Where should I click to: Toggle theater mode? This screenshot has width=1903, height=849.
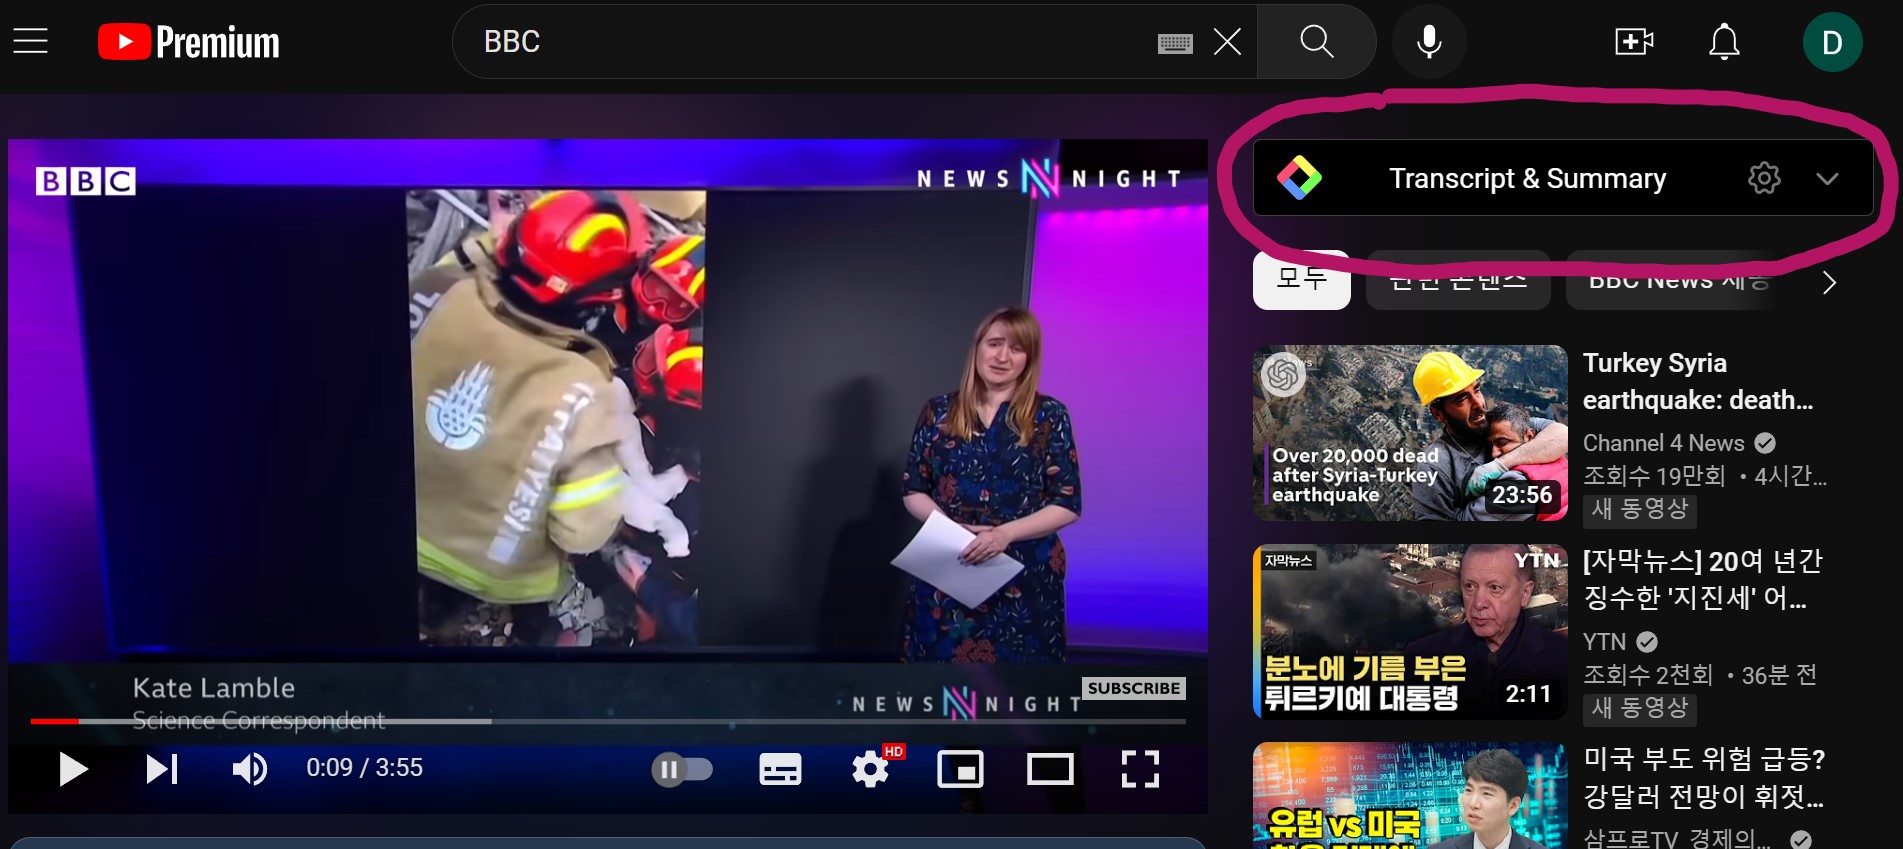coord(1050,769)
